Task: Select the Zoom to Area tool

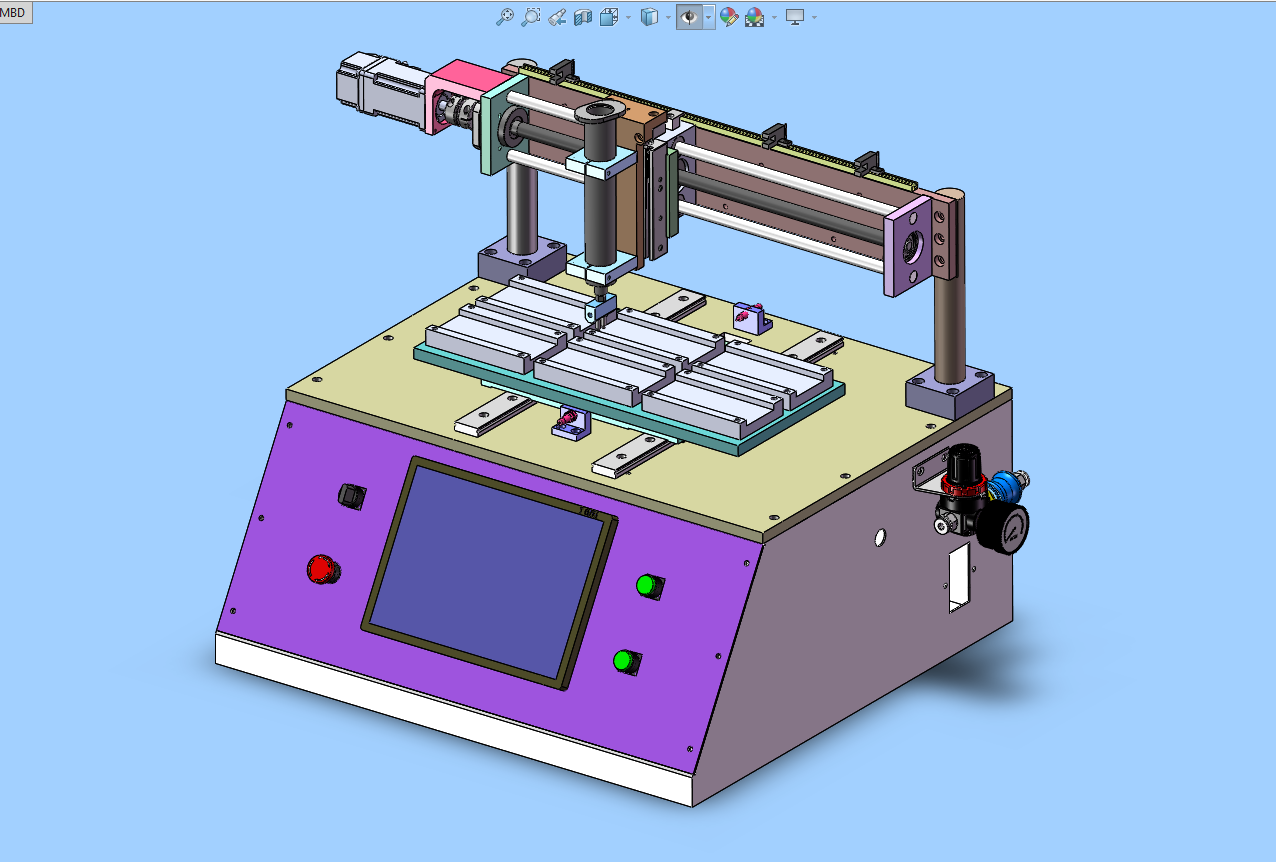Action: tap(531, 17)
